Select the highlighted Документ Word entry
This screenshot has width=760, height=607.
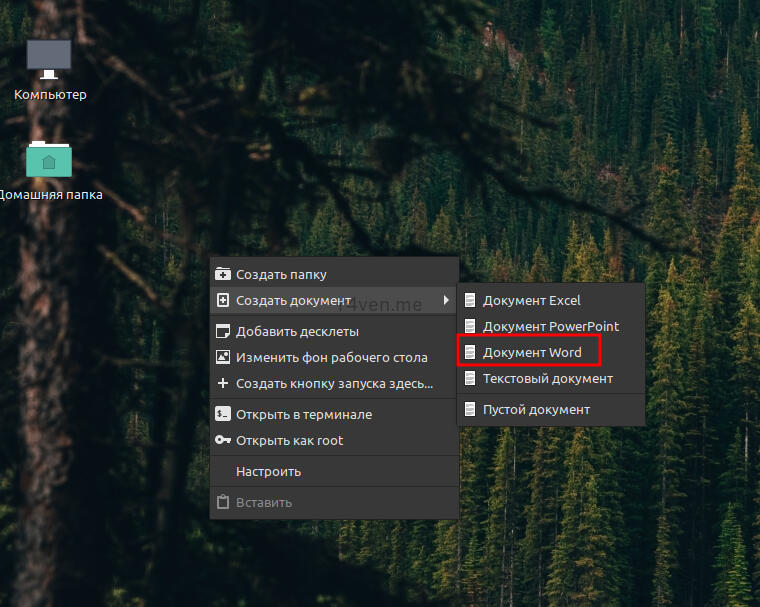tap(531, 352)
